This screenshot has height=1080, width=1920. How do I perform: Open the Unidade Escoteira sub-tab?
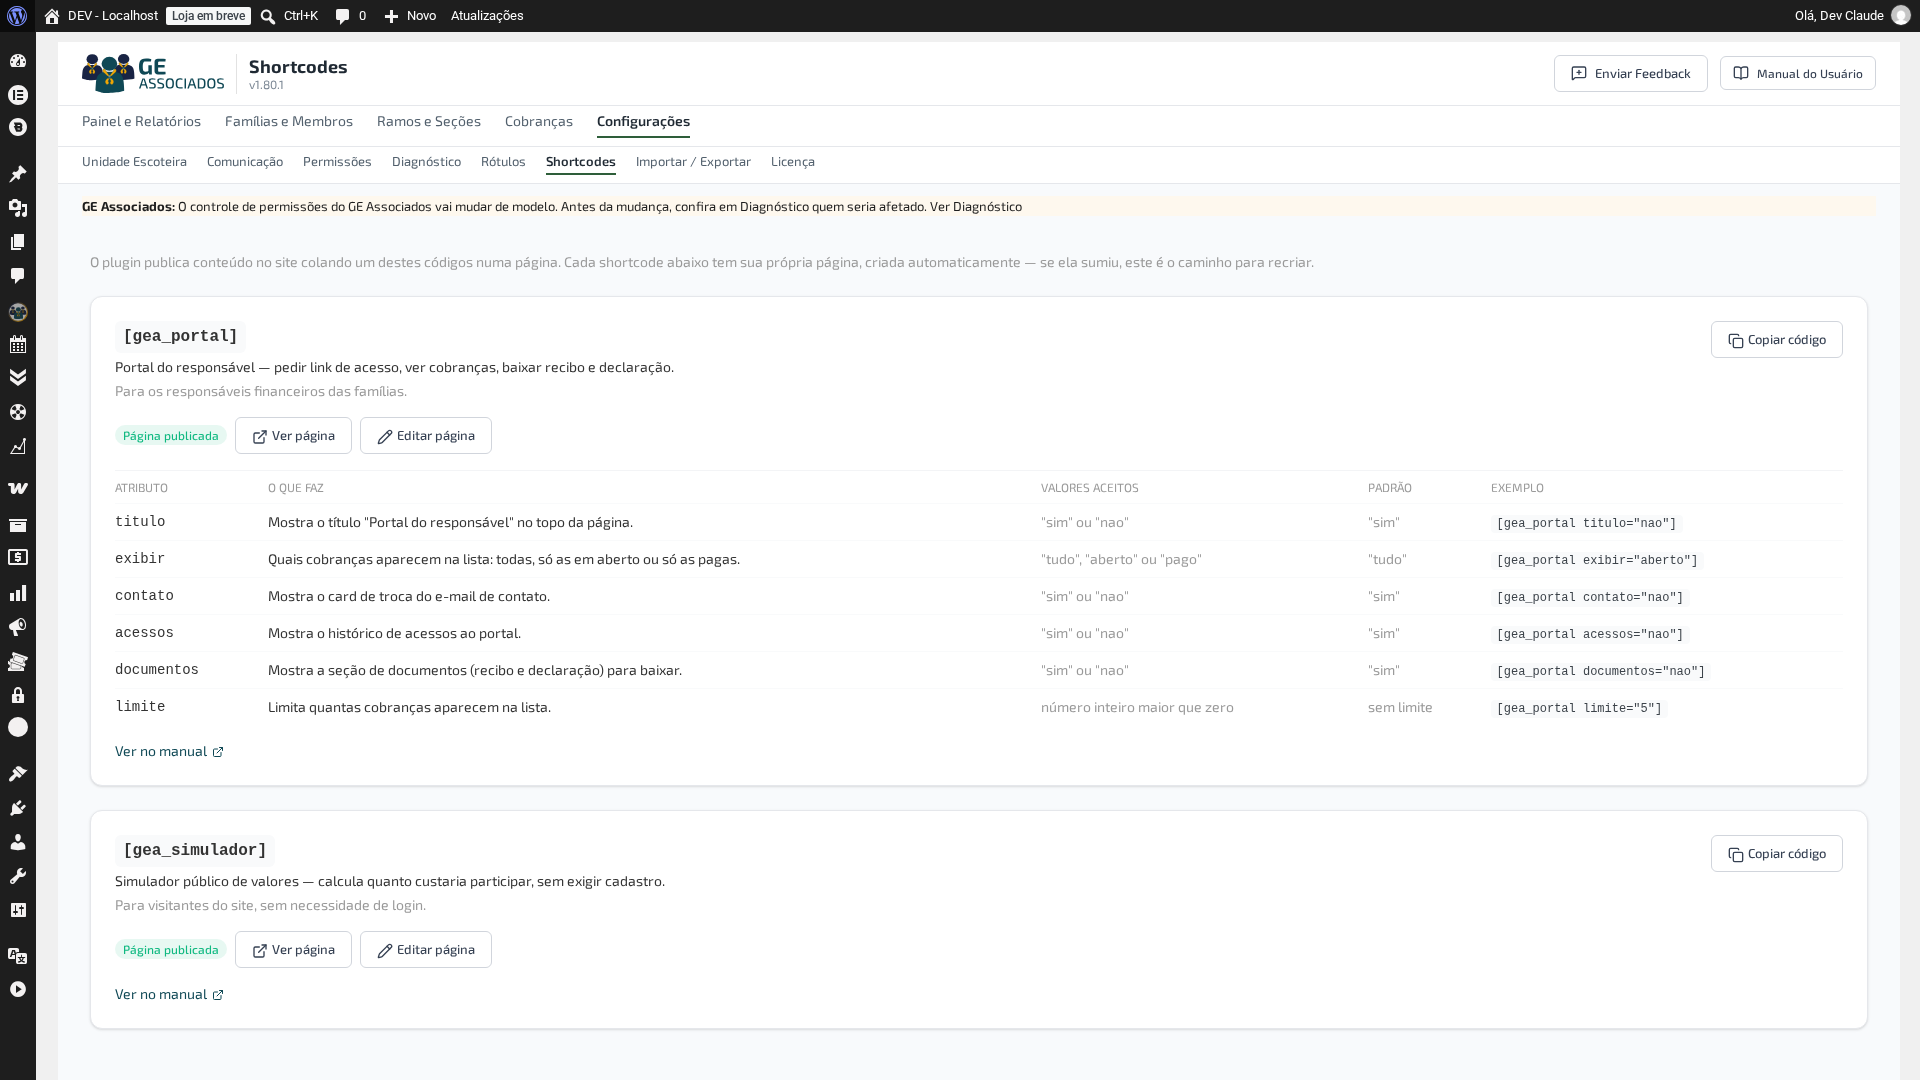click(x=134, y=161)
